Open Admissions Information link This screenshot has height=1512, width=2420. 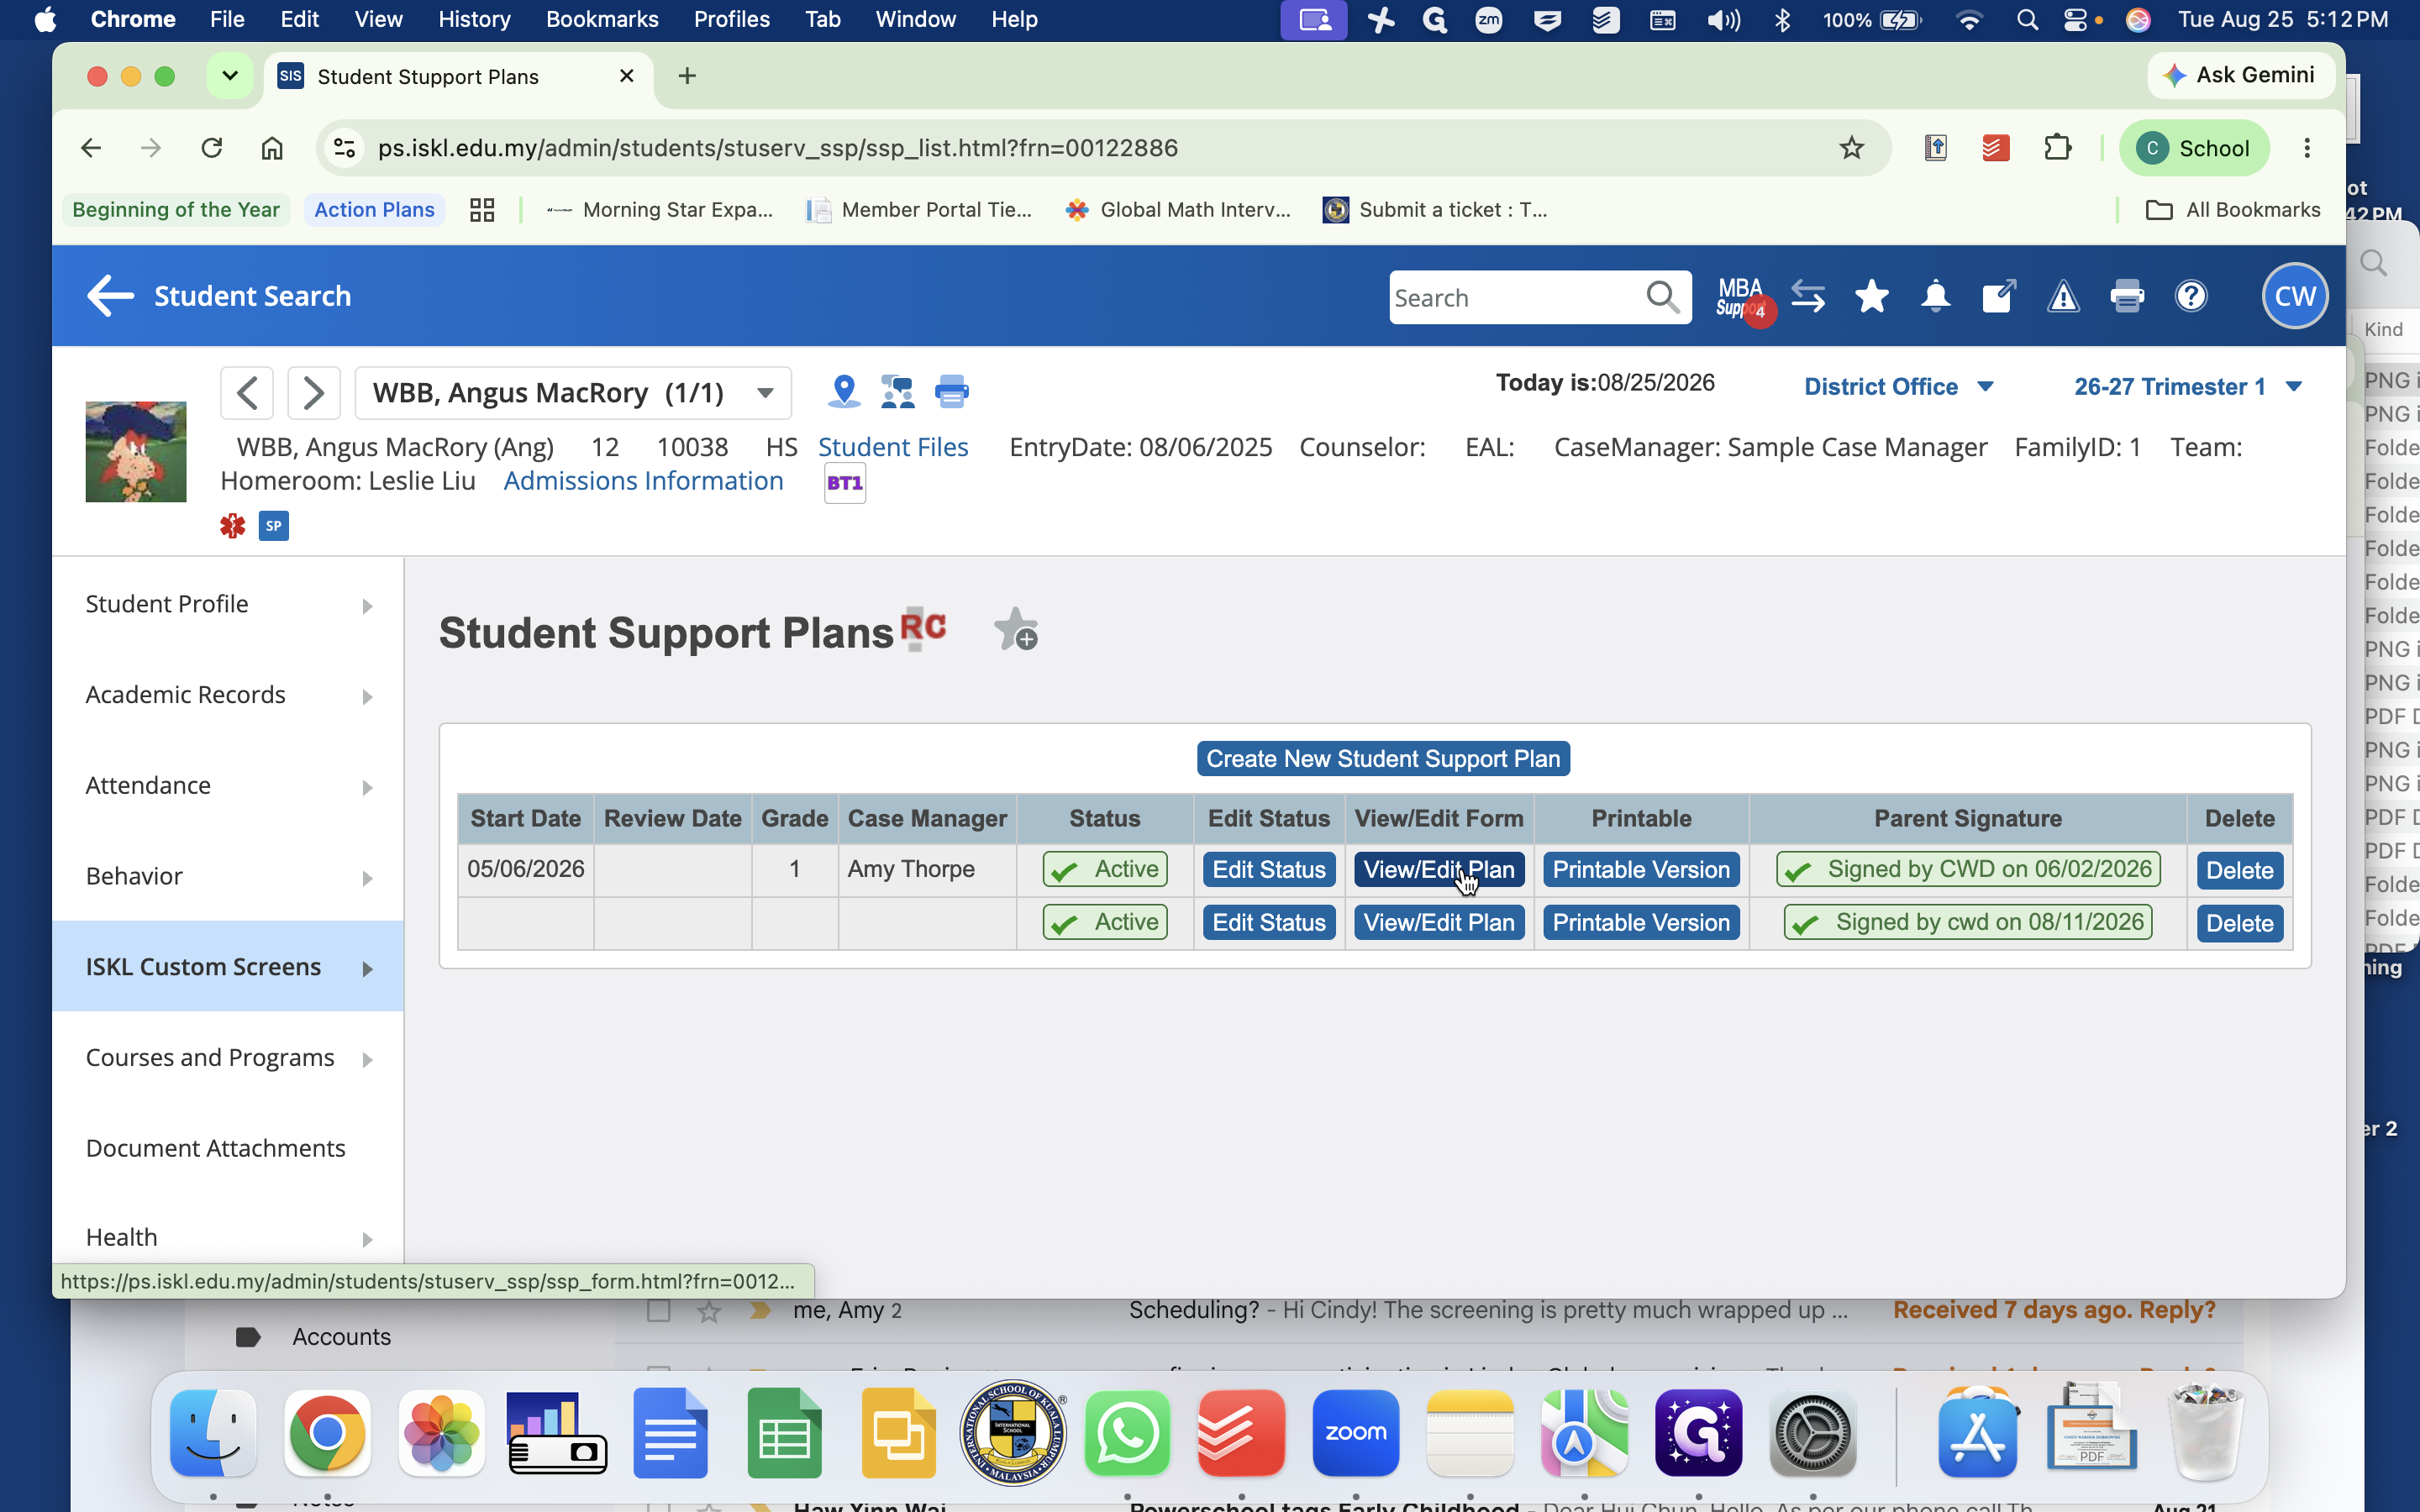click(643, 481)
